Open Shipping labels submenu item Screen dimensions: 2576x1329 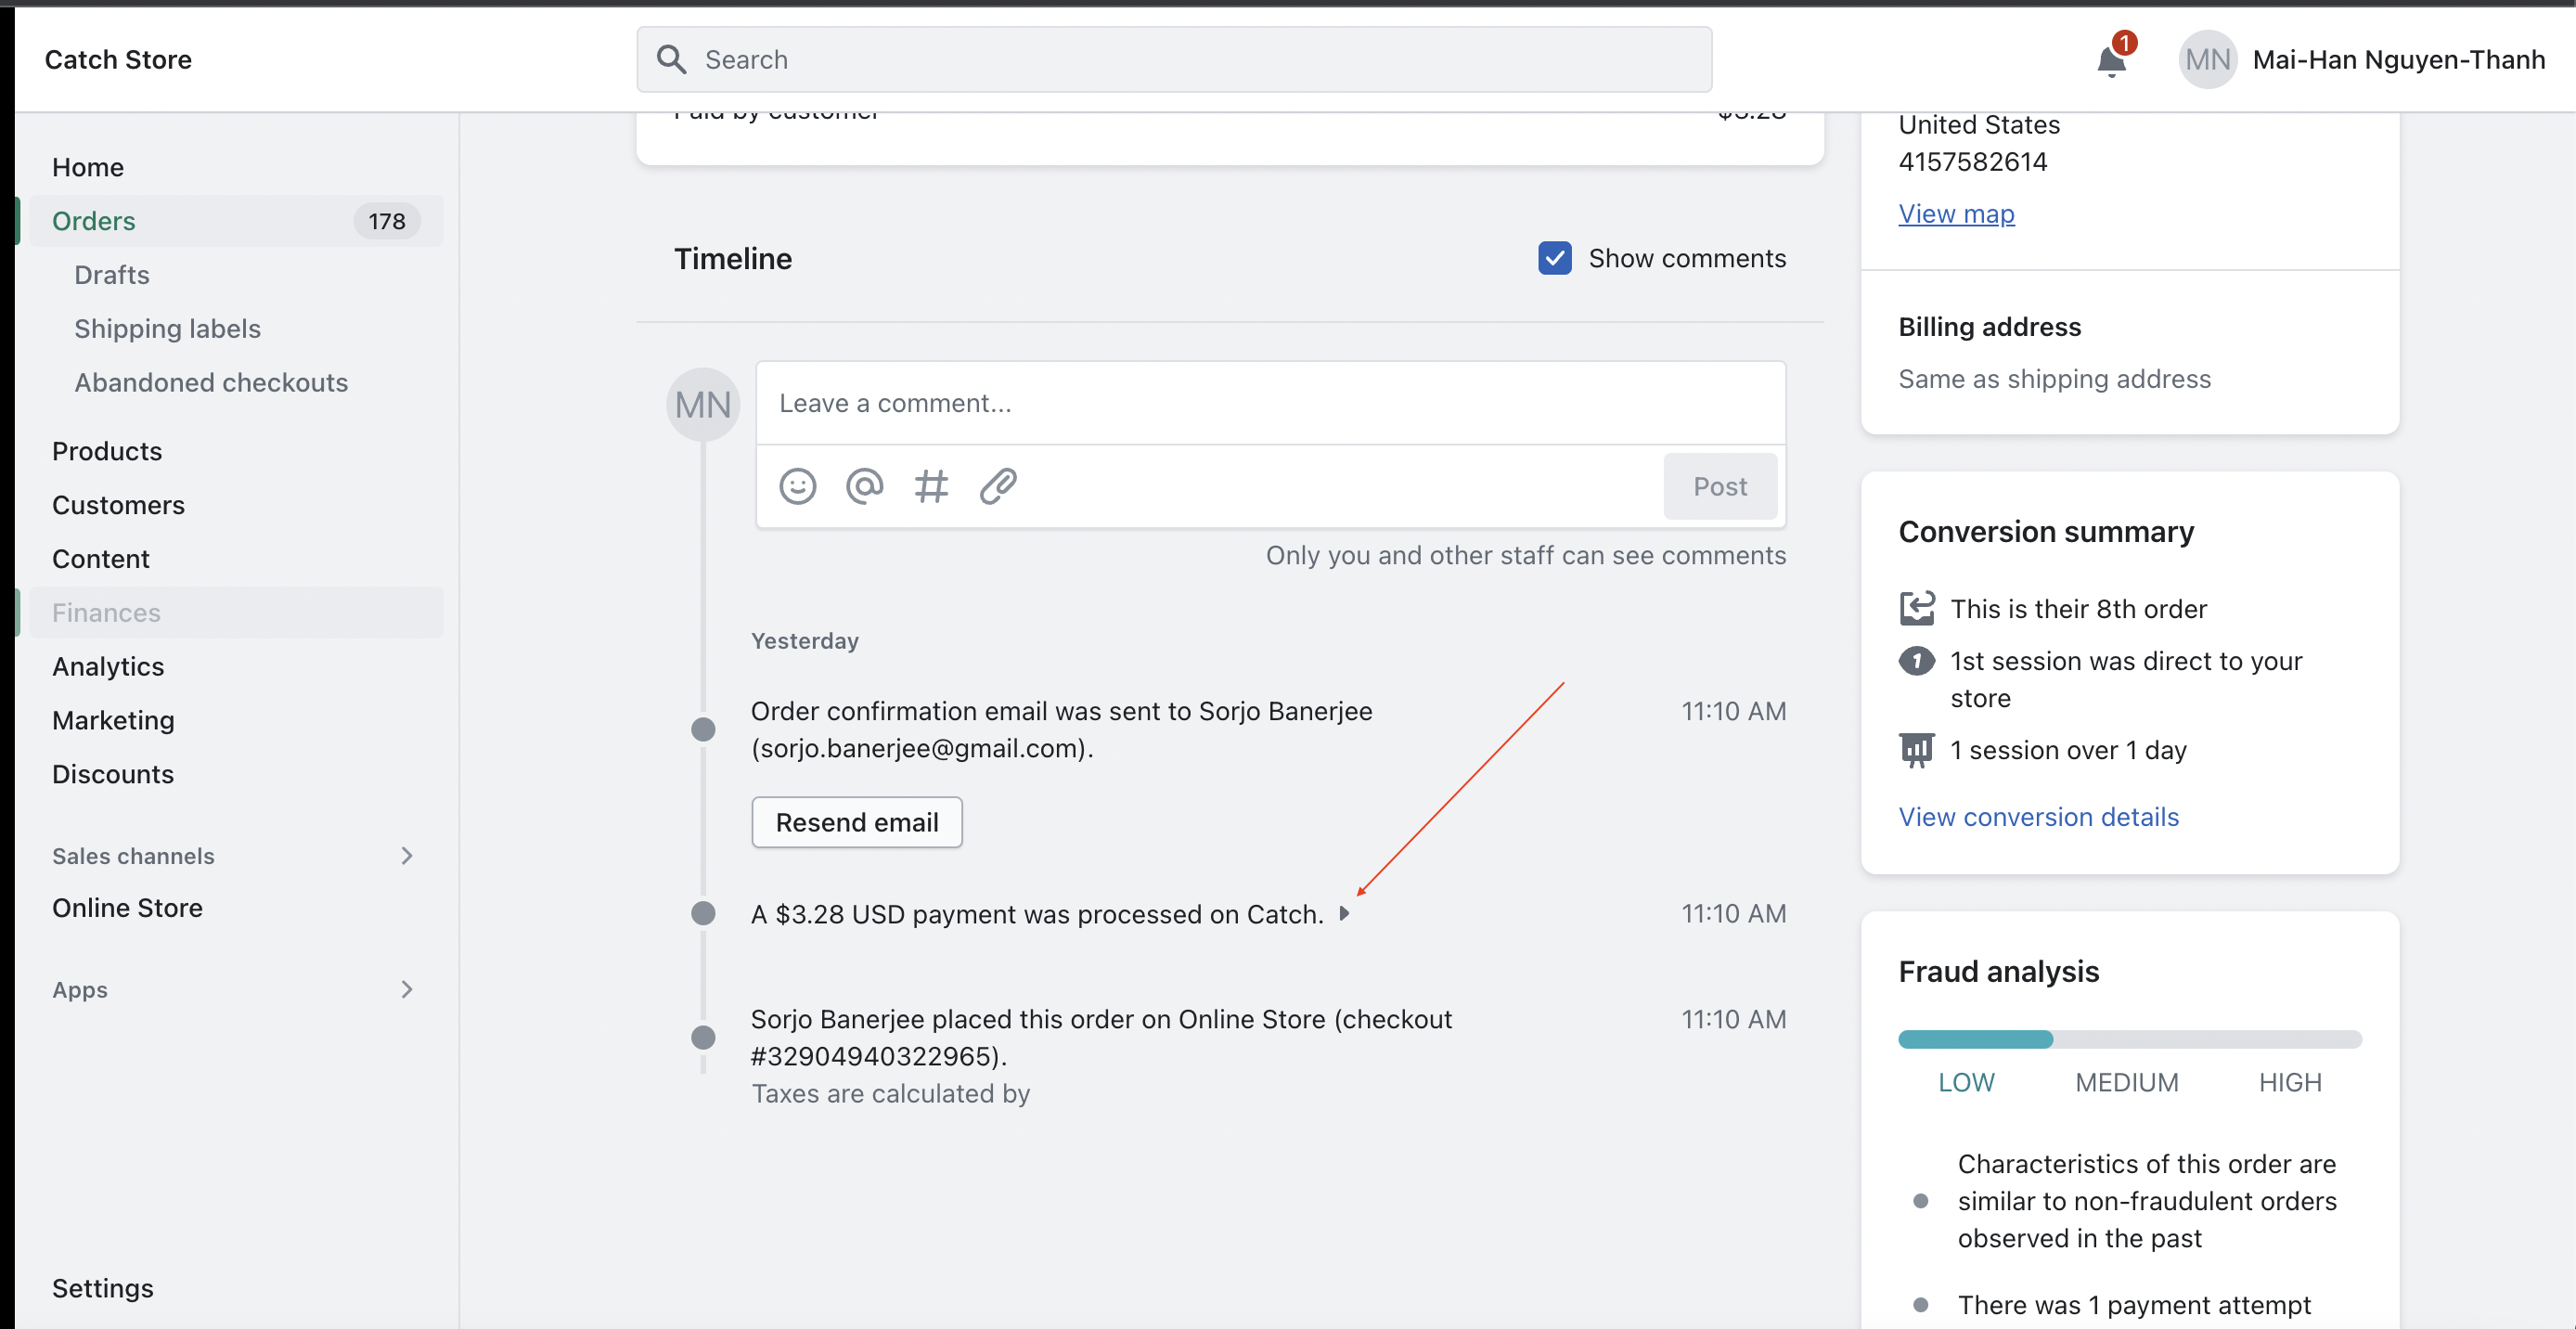tap(167, 328)
